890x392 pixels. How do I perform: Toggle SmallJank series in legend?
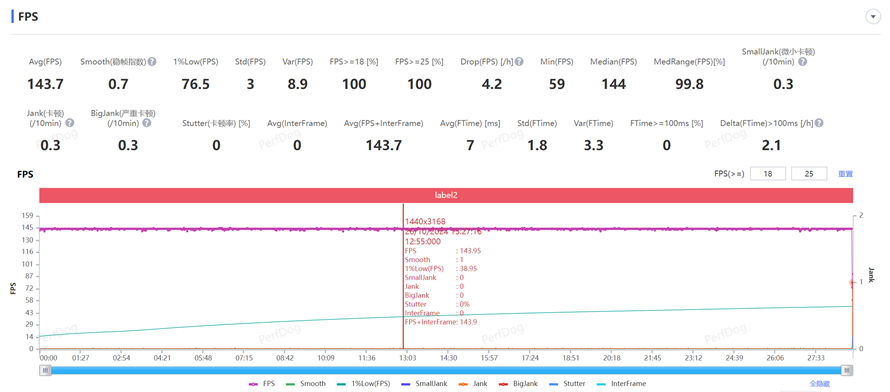pyautogui.click(x=424, y=384)
